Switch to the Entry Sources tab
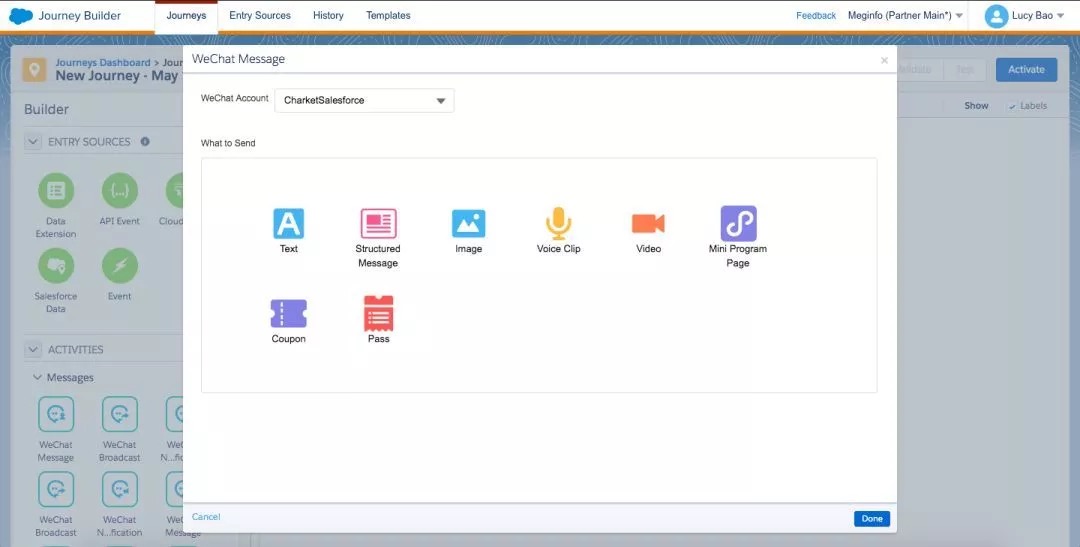The image size is (1080, 547). (260, 15)
